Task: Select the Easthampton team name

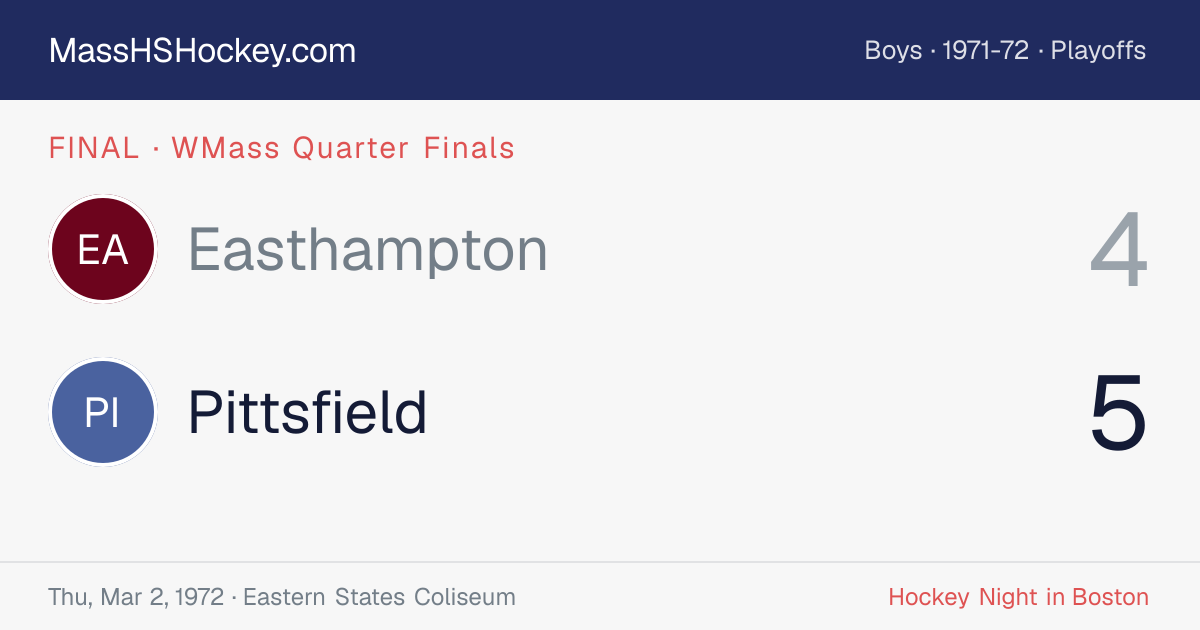Action: 368,250
